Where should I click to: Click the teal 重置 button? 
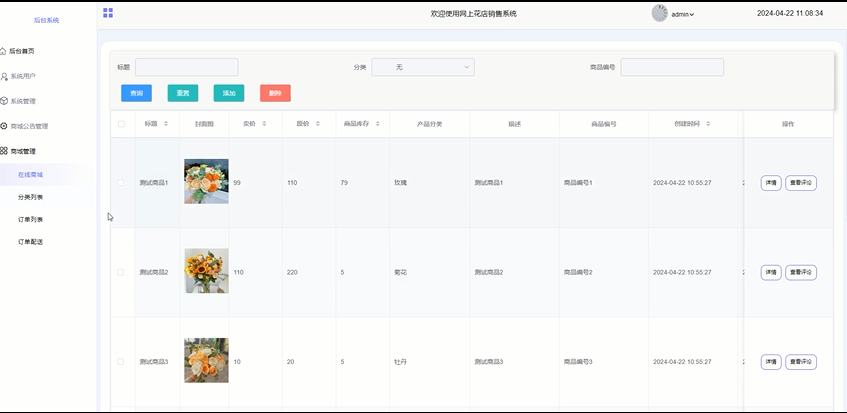point(183,93)
